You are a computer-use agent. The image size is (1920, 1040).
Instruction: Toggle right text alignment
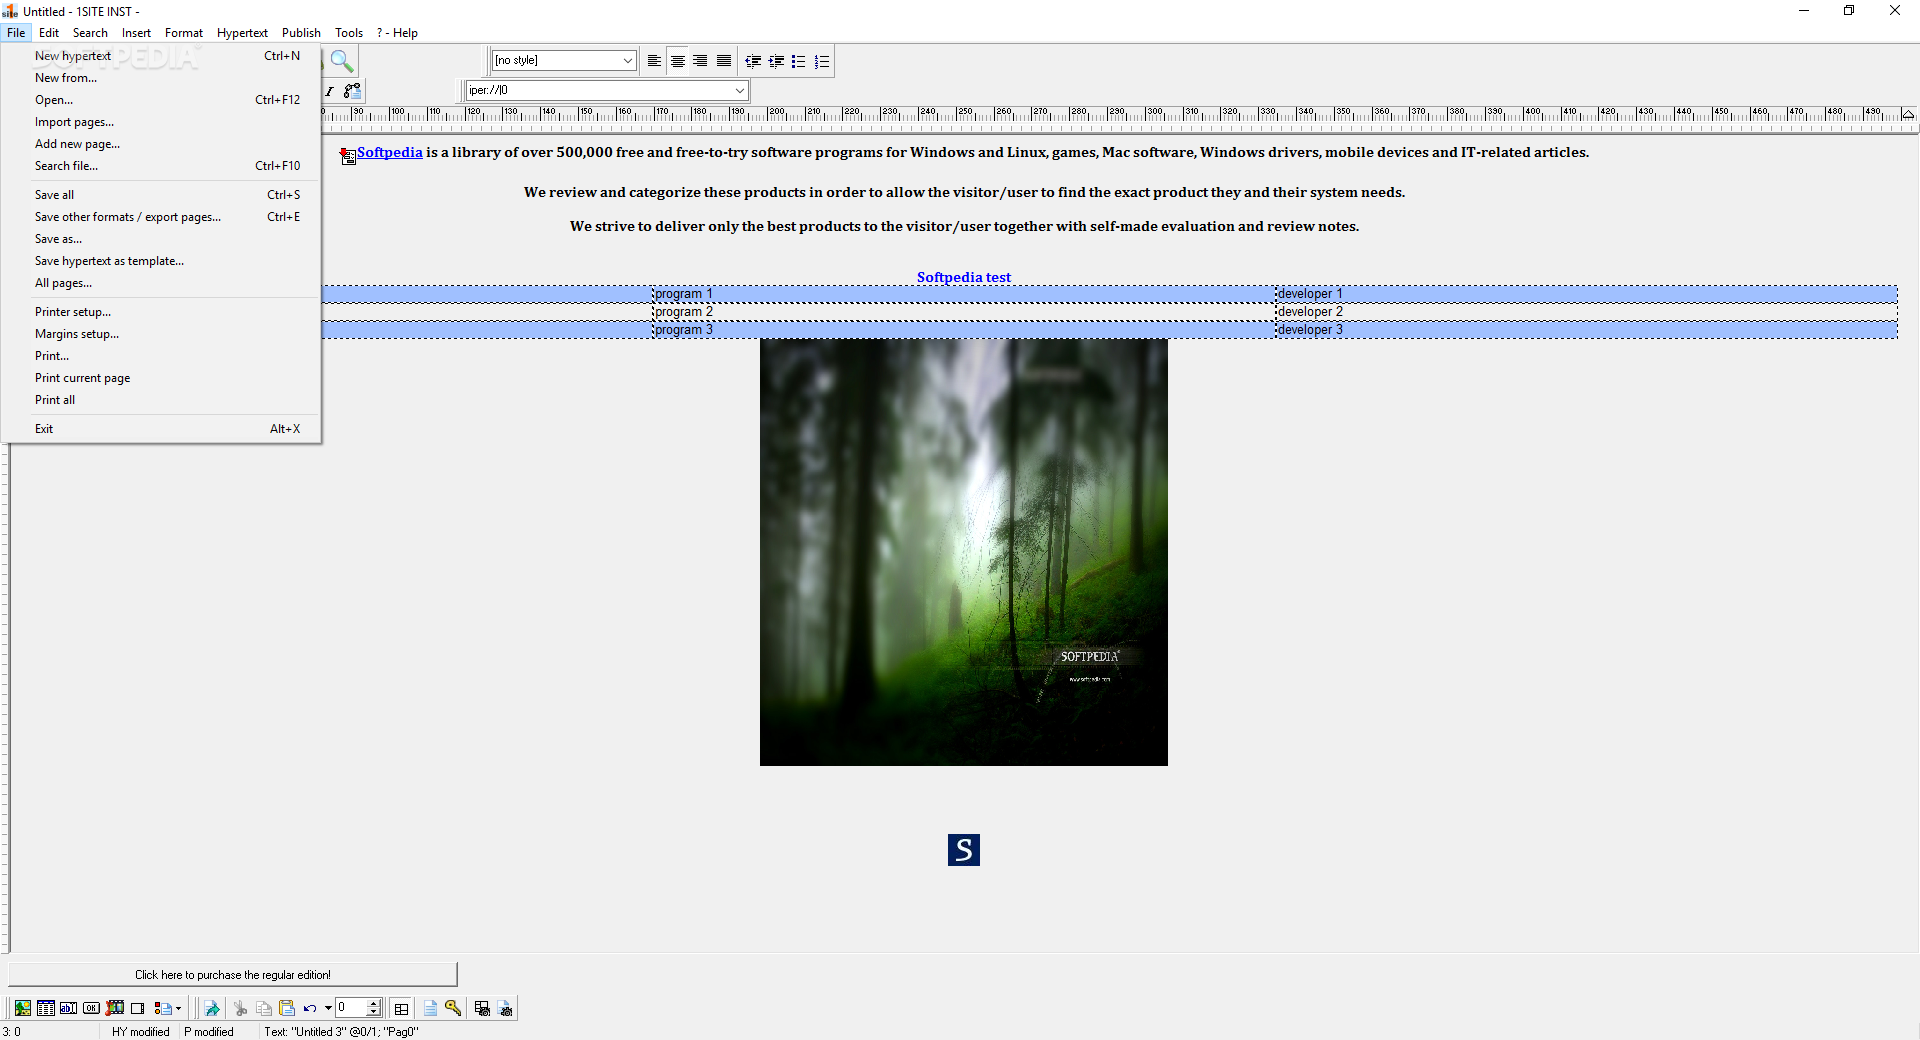(701, 61)
